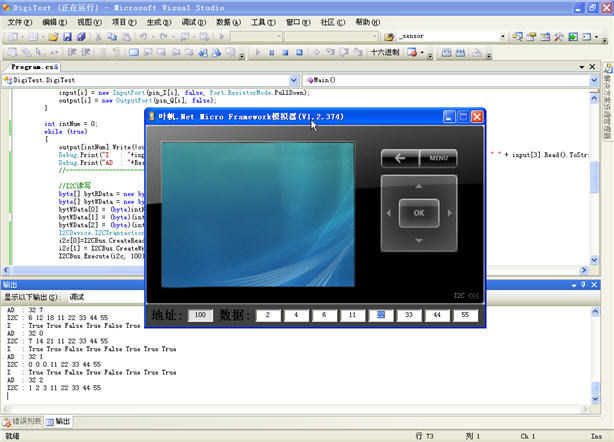The width and height of the screenshot is (614, 442).
Task: Click the editor horizontal scrollbar right arrow
Action: 584,270
